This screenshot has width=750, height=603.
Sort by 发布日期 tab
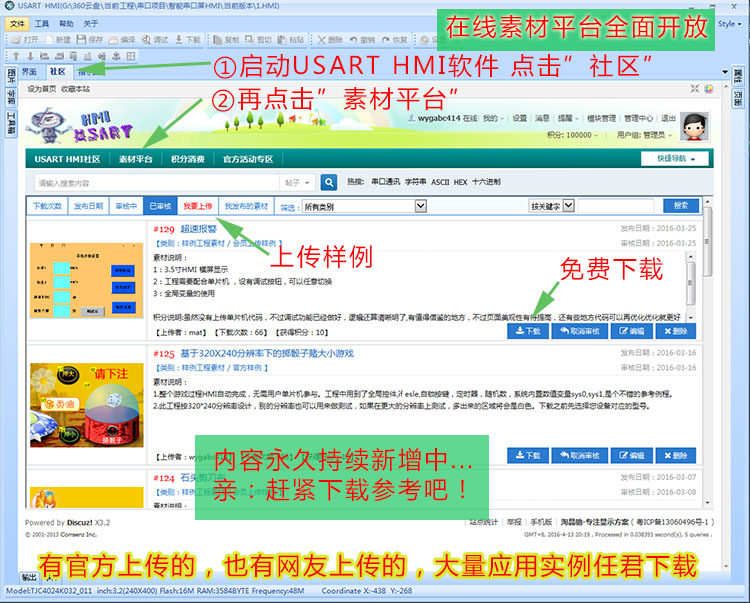[x=88, y=206]
